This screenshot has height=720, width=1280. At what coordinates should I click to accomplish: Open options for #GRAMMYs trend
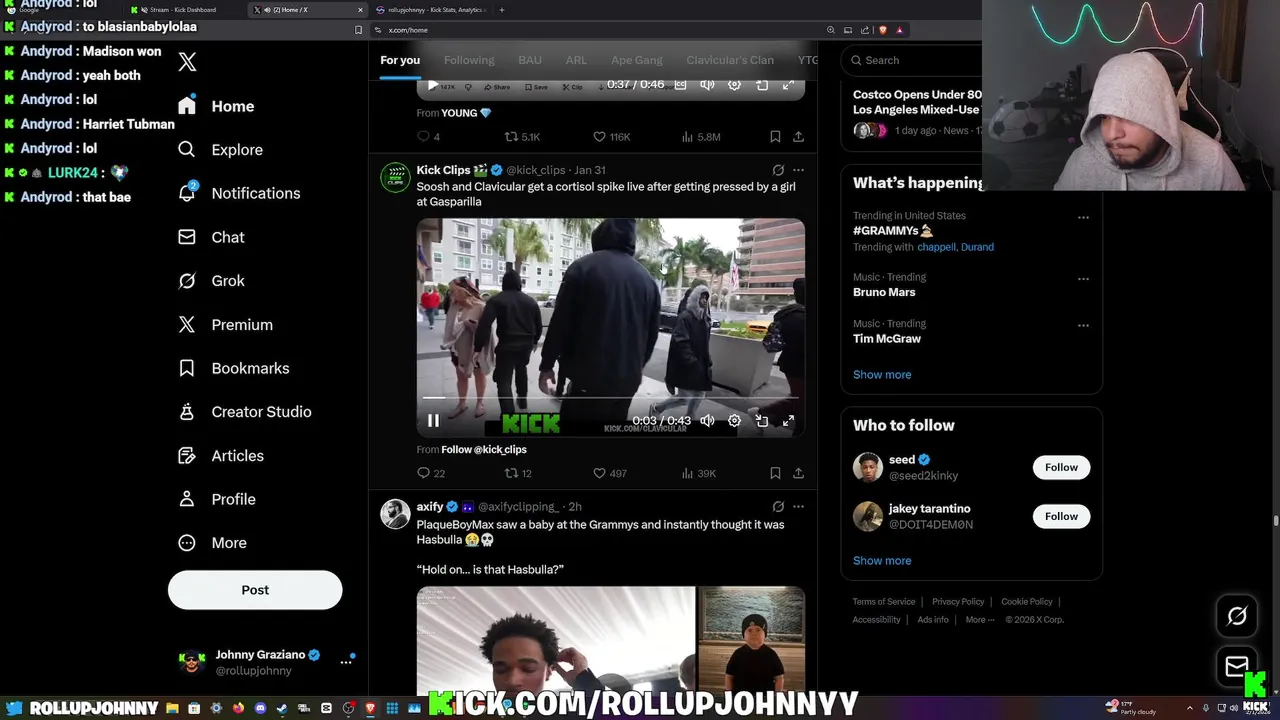click(x=1083, y=217)
